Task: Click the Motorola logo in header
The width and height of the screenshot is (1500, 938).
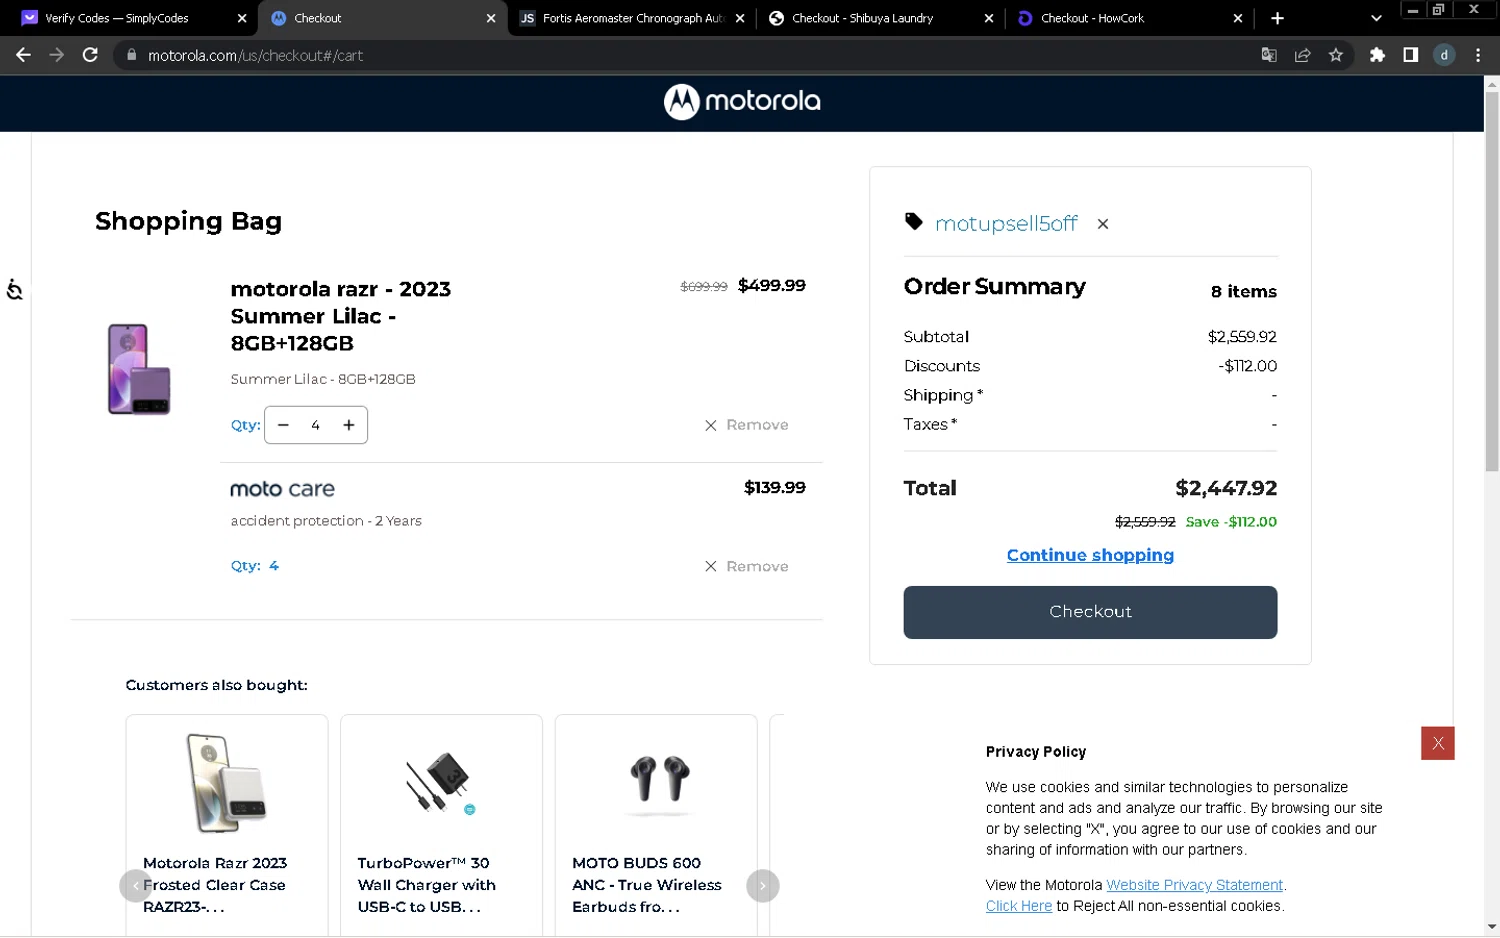Action: (x=742, y=101)
